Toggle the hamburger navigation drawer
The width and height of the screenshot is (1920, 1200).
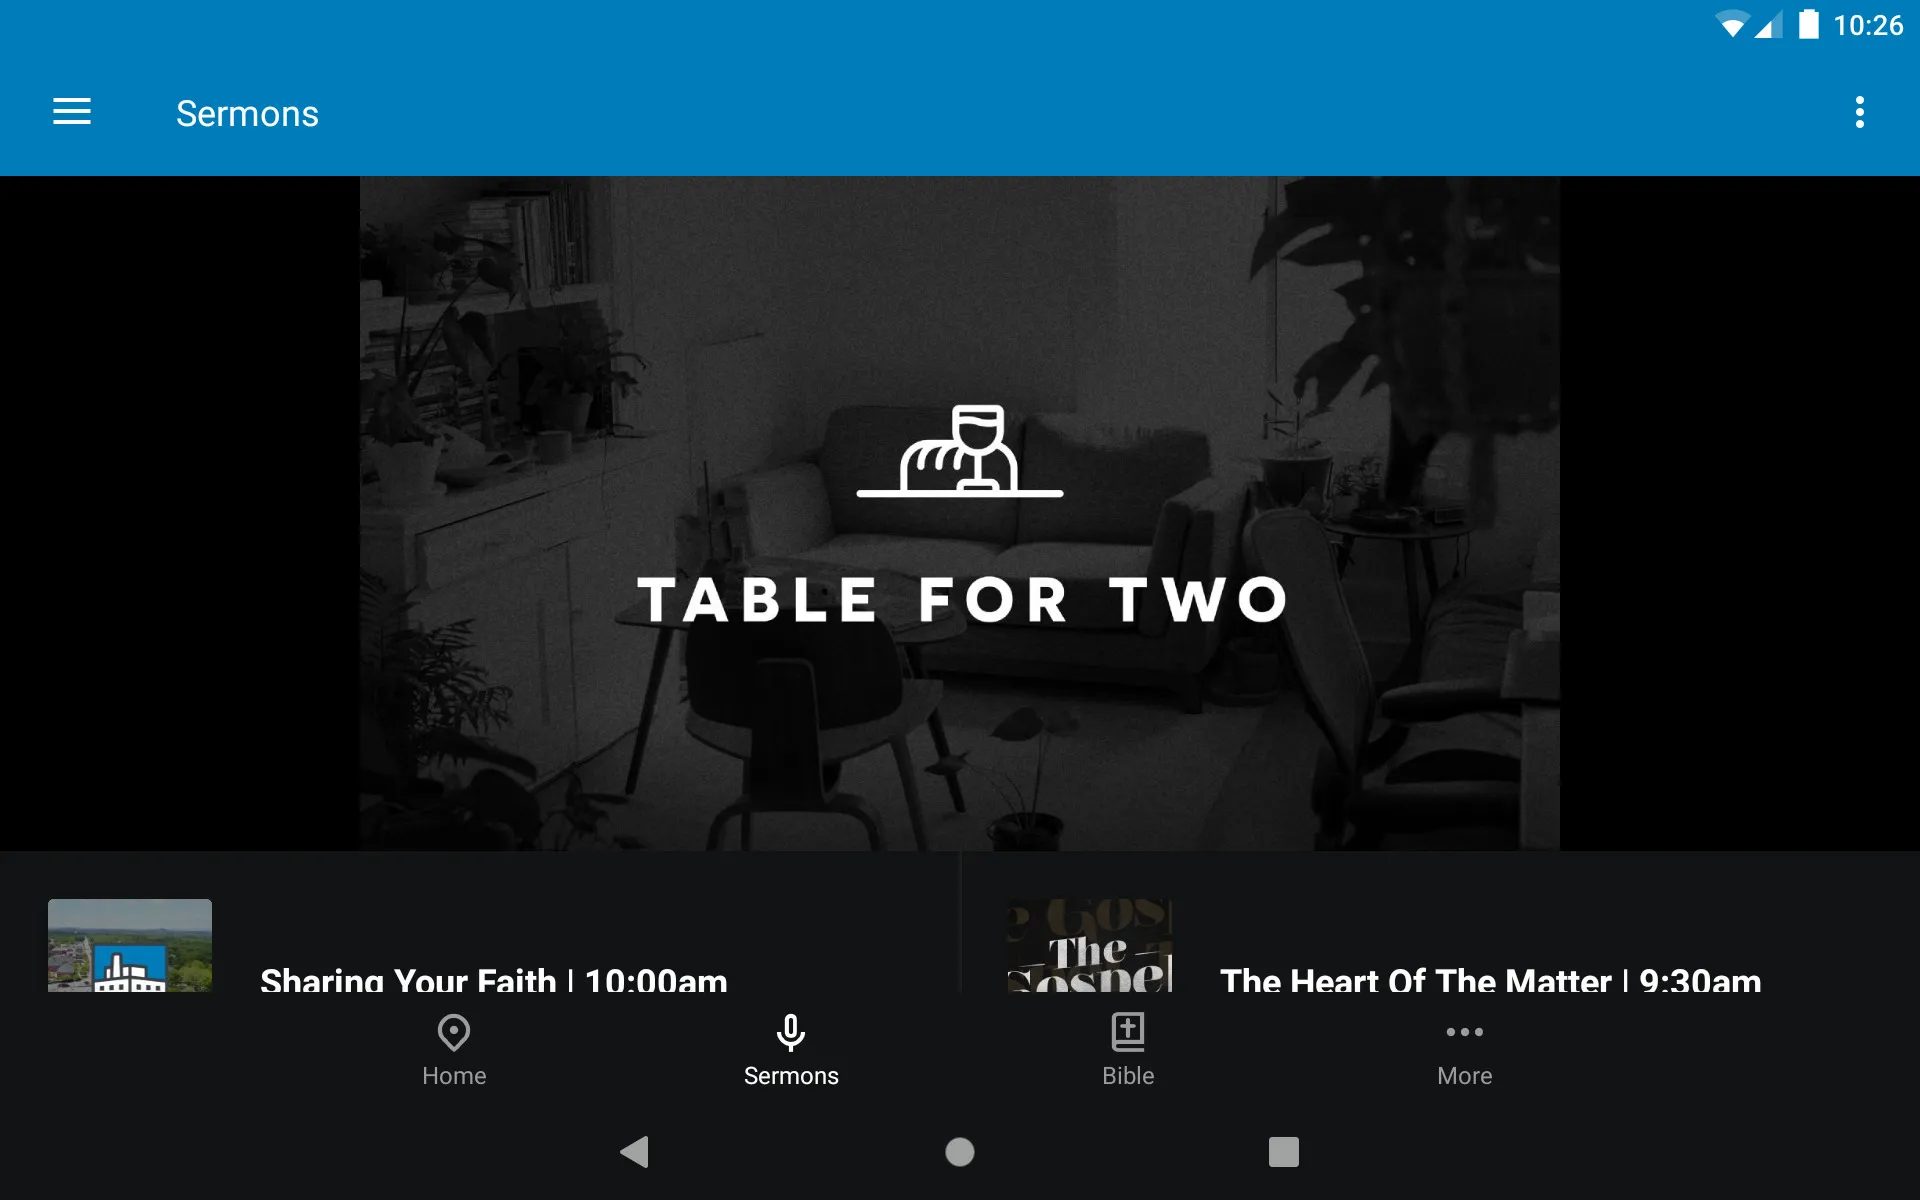click(x=72, y=113)
